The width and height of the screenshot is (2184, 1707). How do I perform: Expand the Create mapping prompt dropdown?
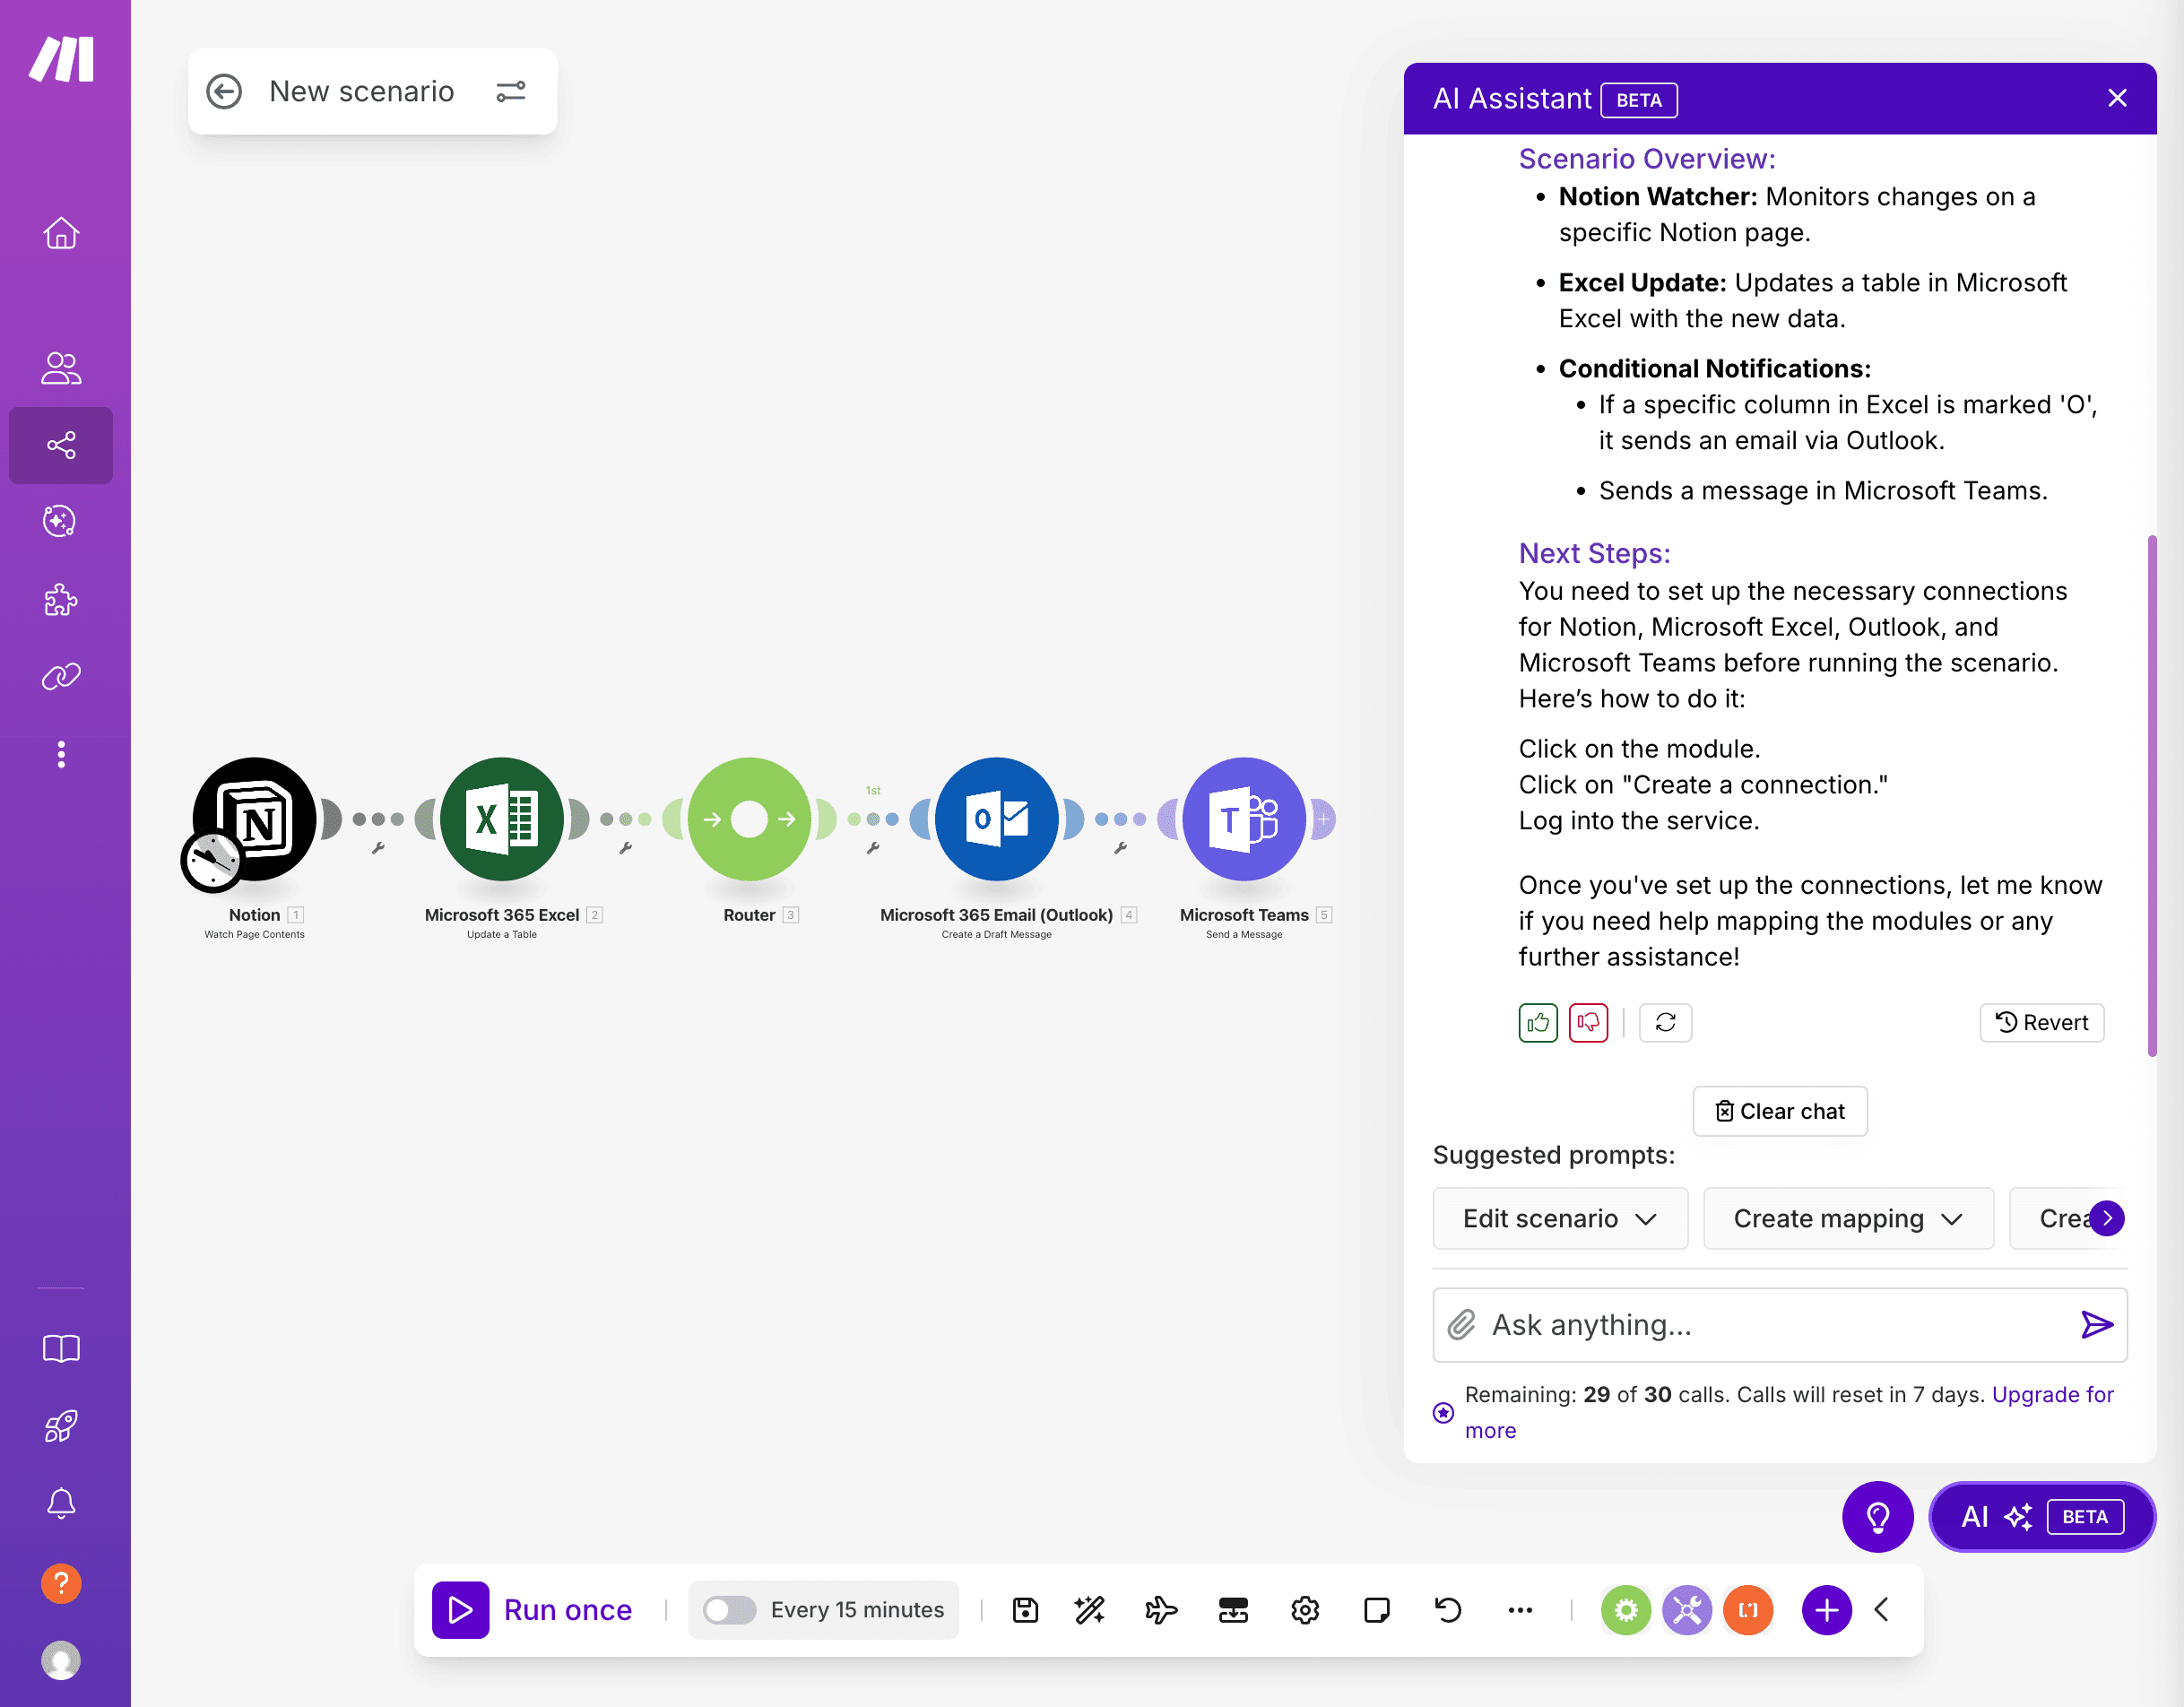pyautogui.click(x=1848, y=1218)
